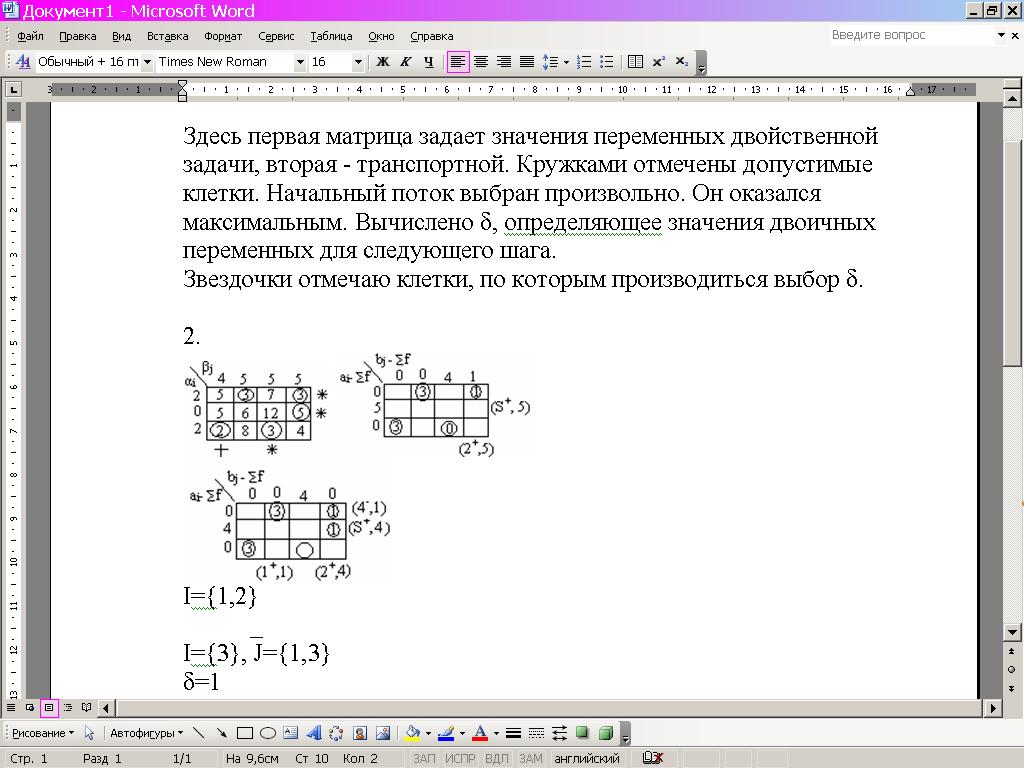The height and width of the screenshot is (768, 1024).
Task: Select the Rectangle drawing tool
Action: 244,733
